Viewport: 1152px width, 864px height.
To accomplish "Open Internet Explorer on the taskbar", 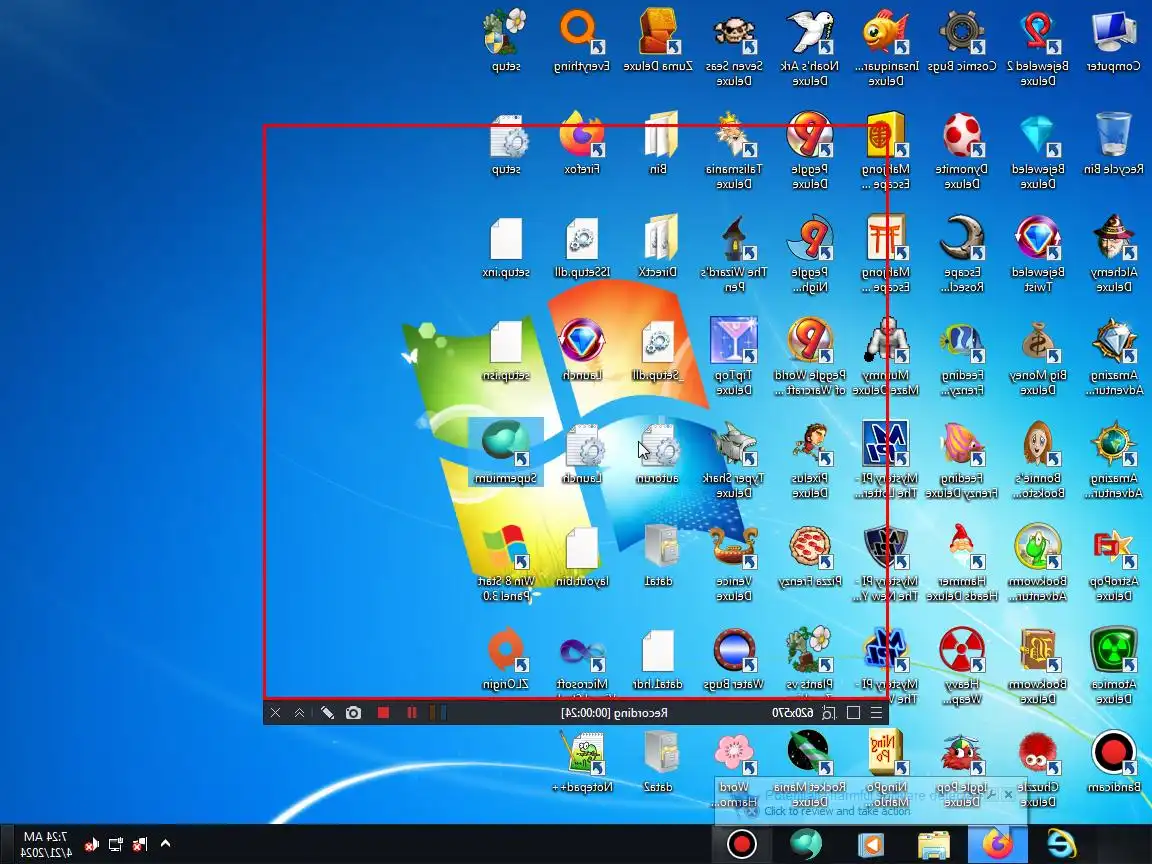I will 1061,843.
